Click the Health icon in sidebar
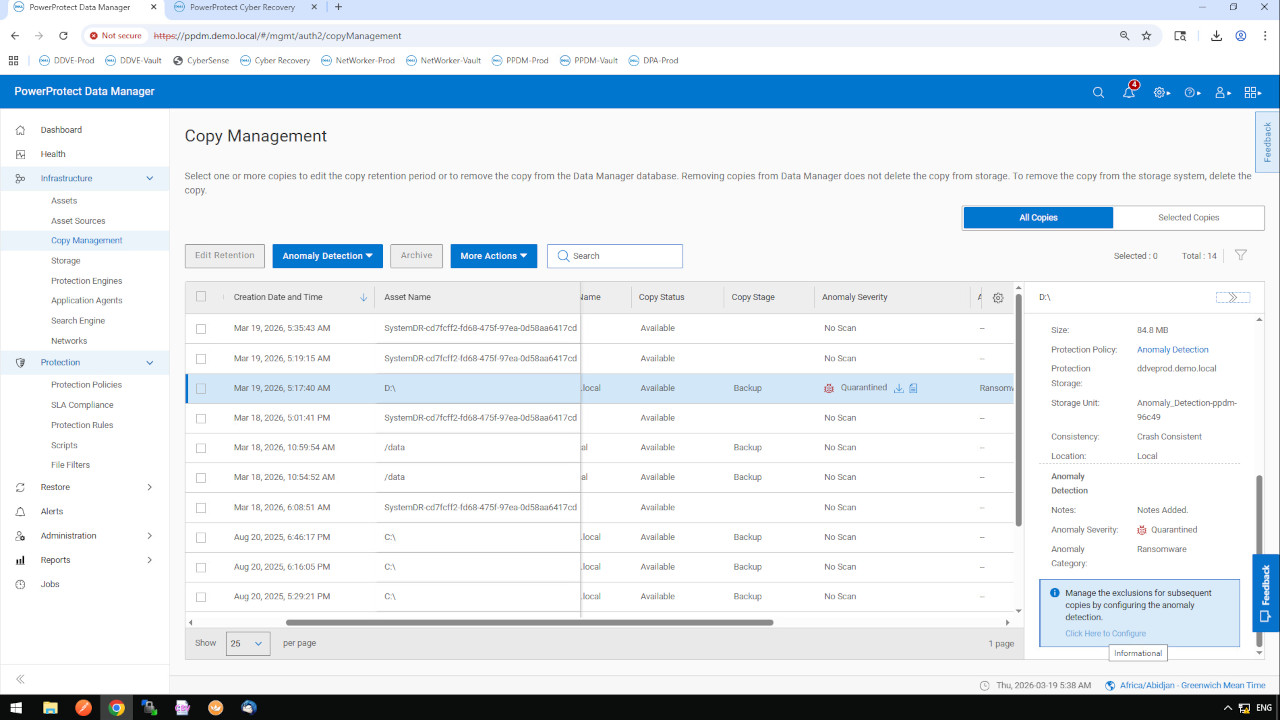This screenshot has width=1280, height=720. coord(21,154)
